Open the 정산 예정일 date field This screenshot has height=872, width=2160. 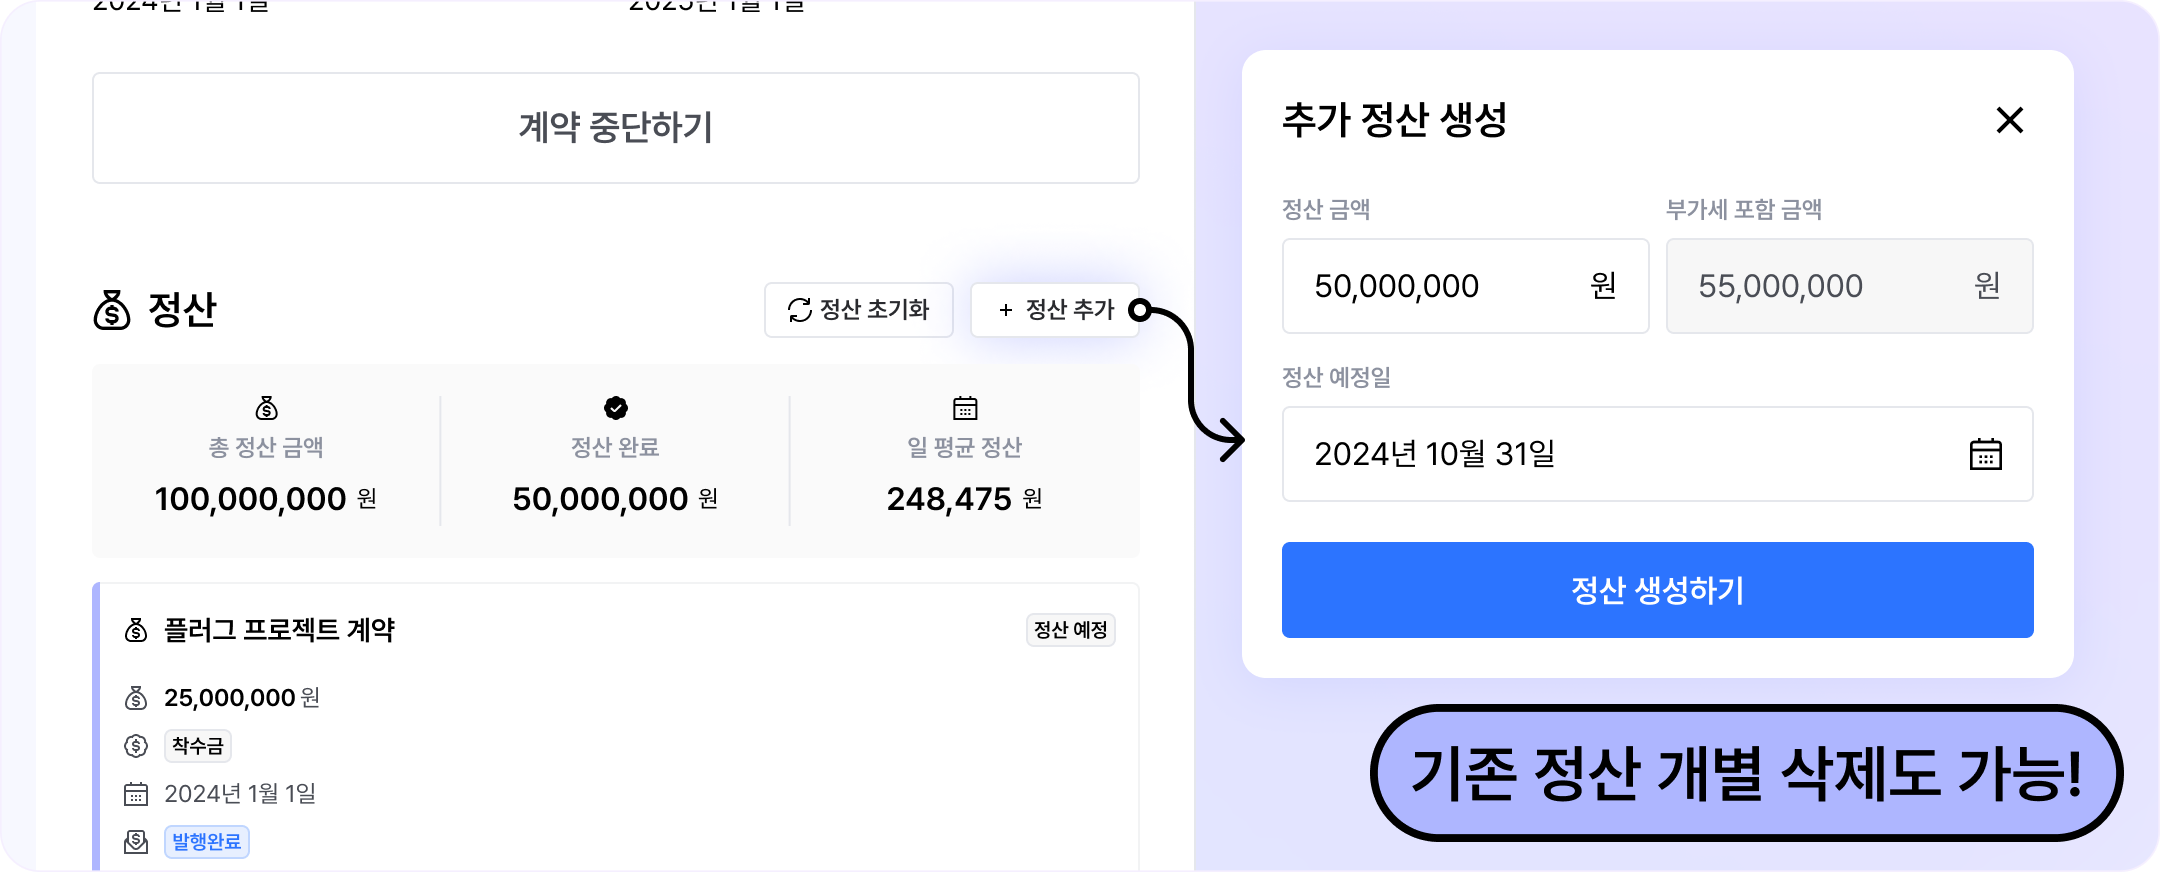(1620, 454)
